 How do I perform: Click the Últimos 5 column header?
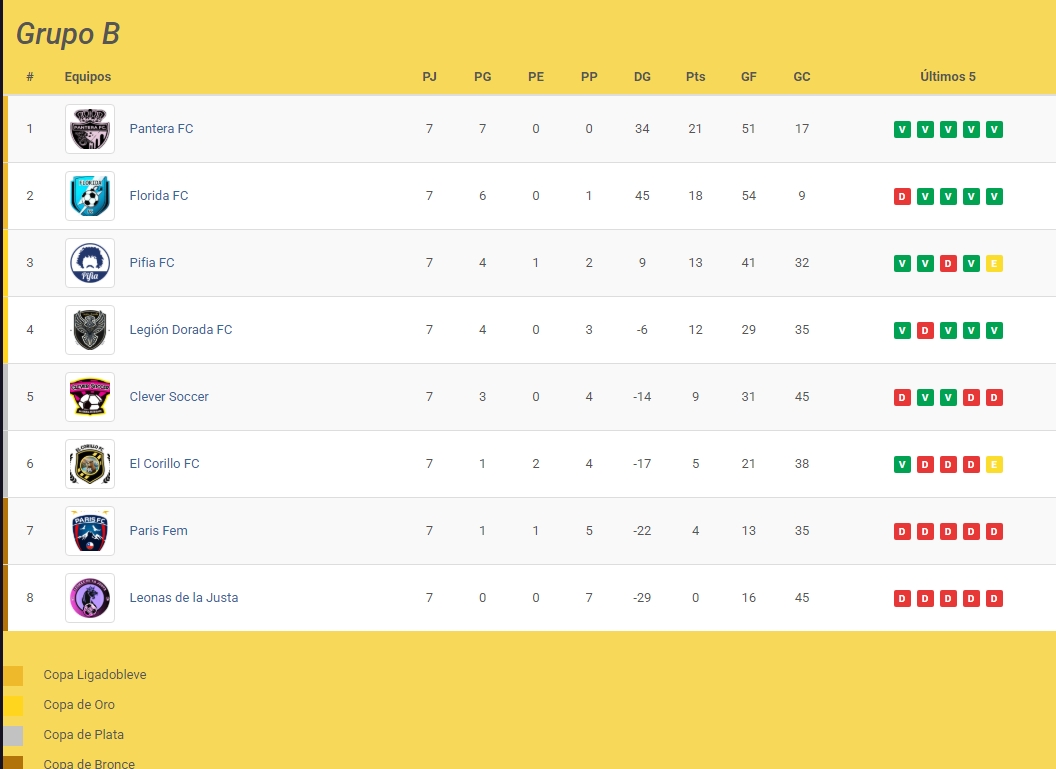[x=947, y=77]
